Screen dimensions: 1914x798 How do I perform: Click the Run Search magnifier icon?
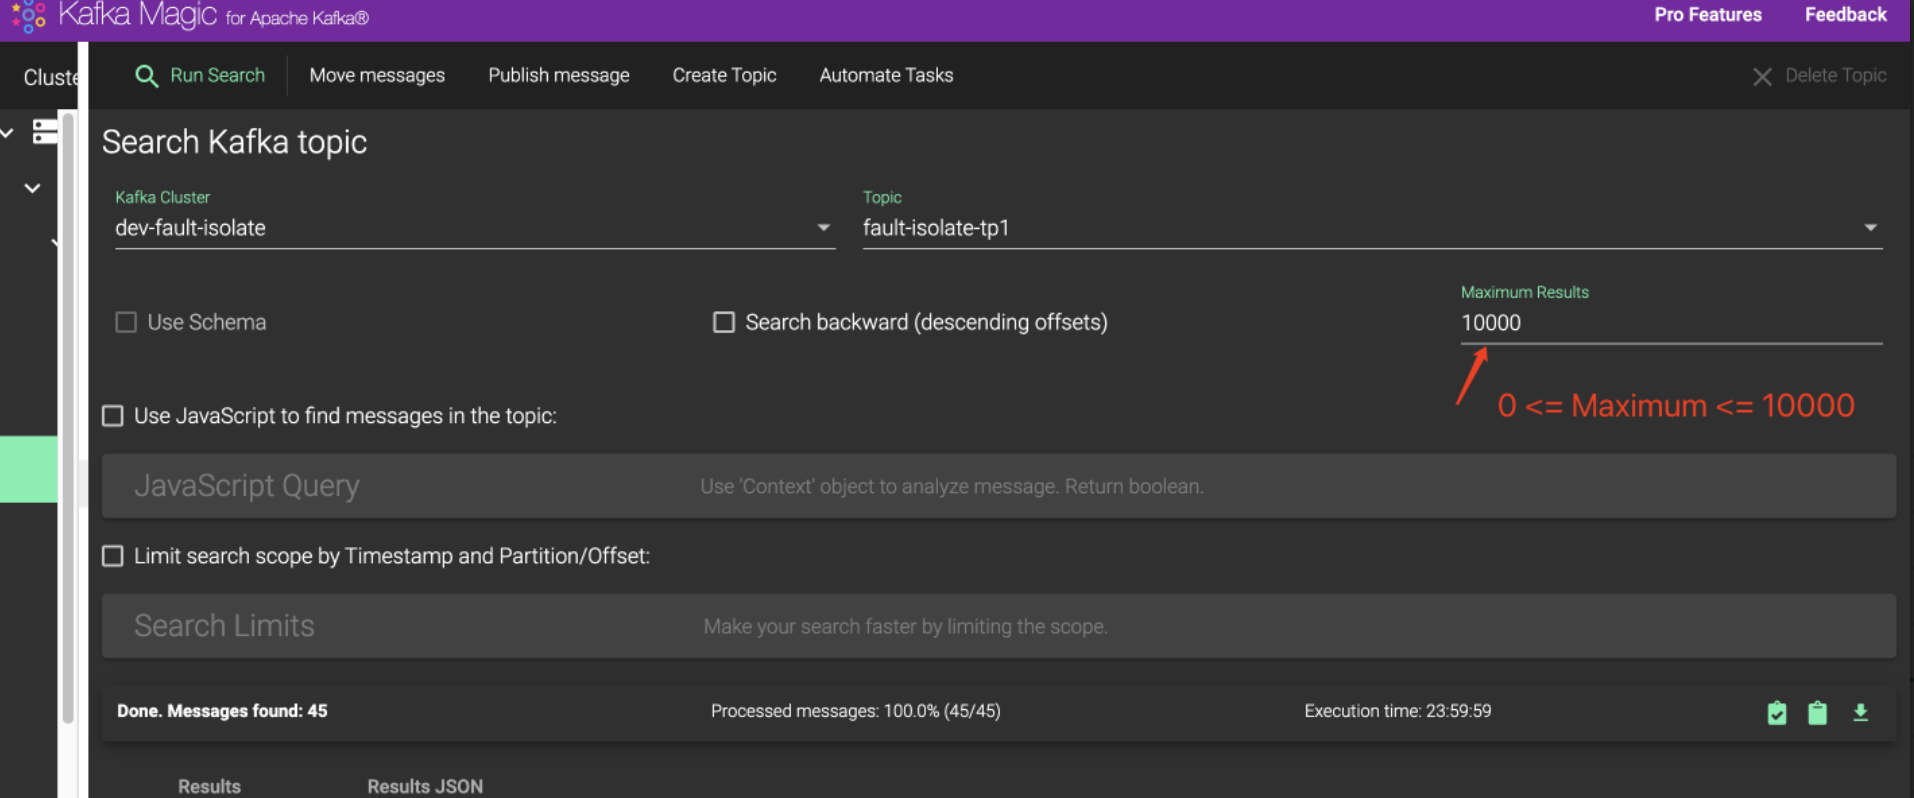146,76
